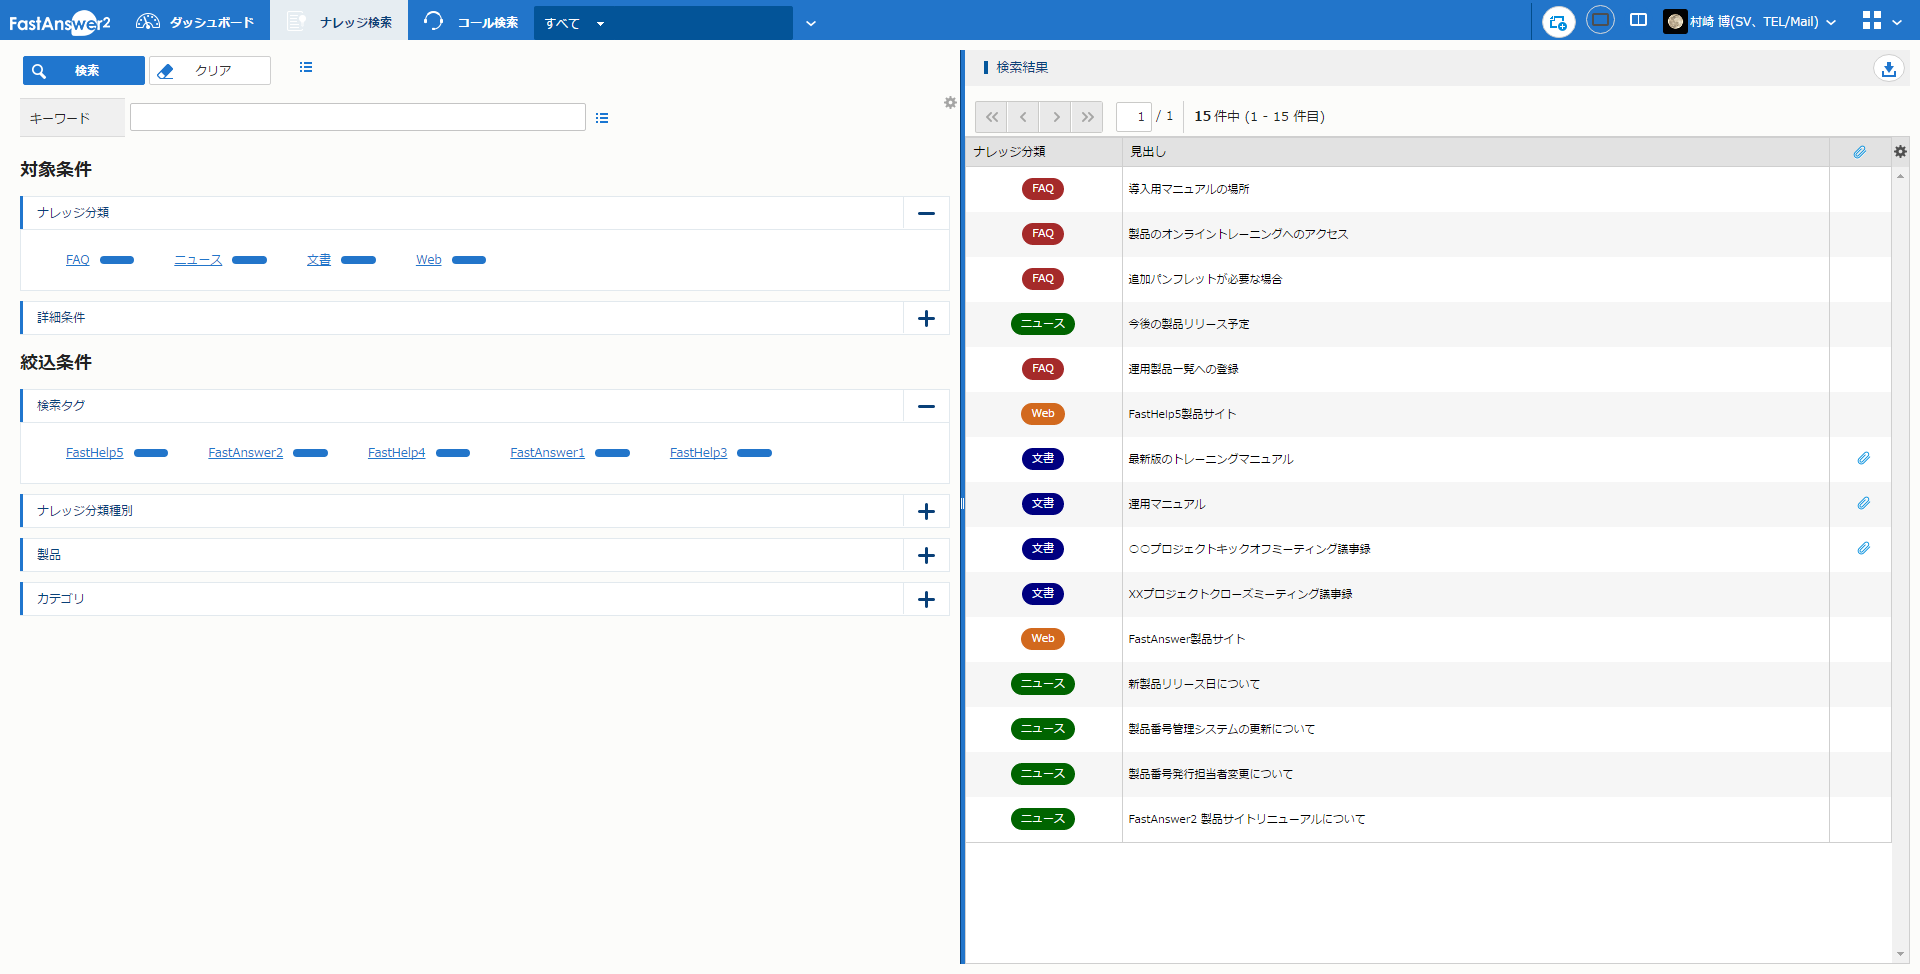The width and height of the screenshot is (1920, 974).
Task: Expand the カテゴリ filter section
Action: click(x=926, y=599)
